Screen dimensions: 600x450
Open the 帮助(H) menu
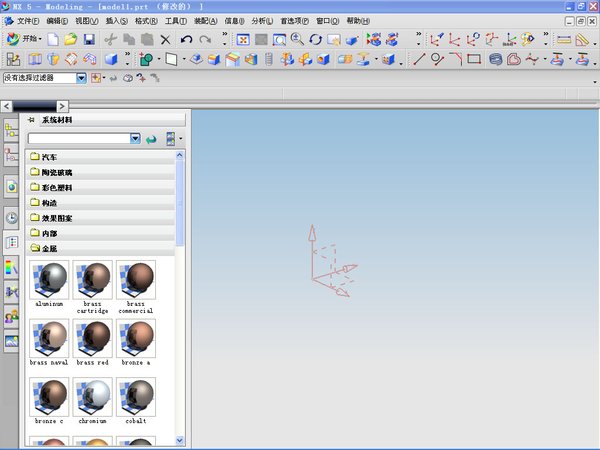point(358,21)
